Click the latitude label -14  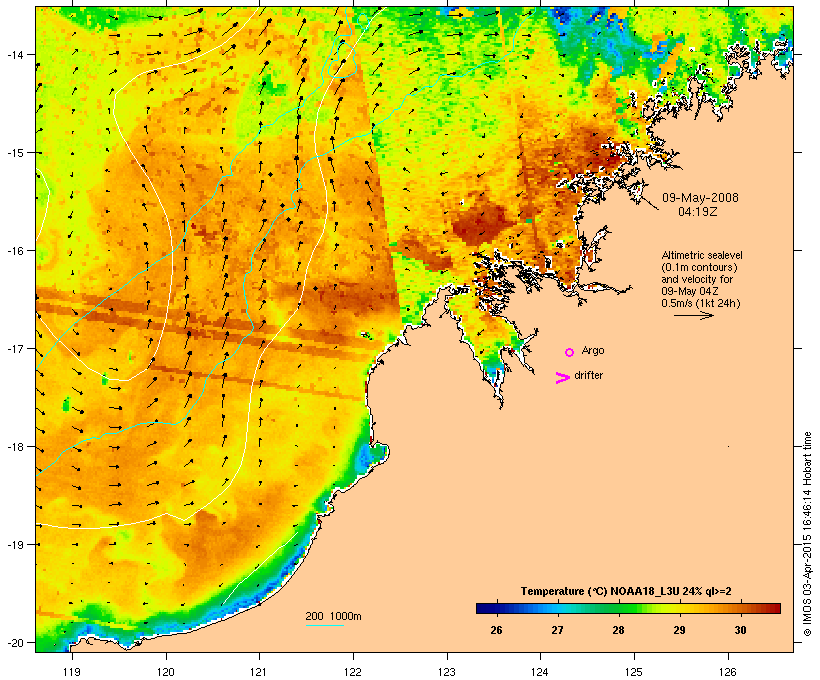15,54
